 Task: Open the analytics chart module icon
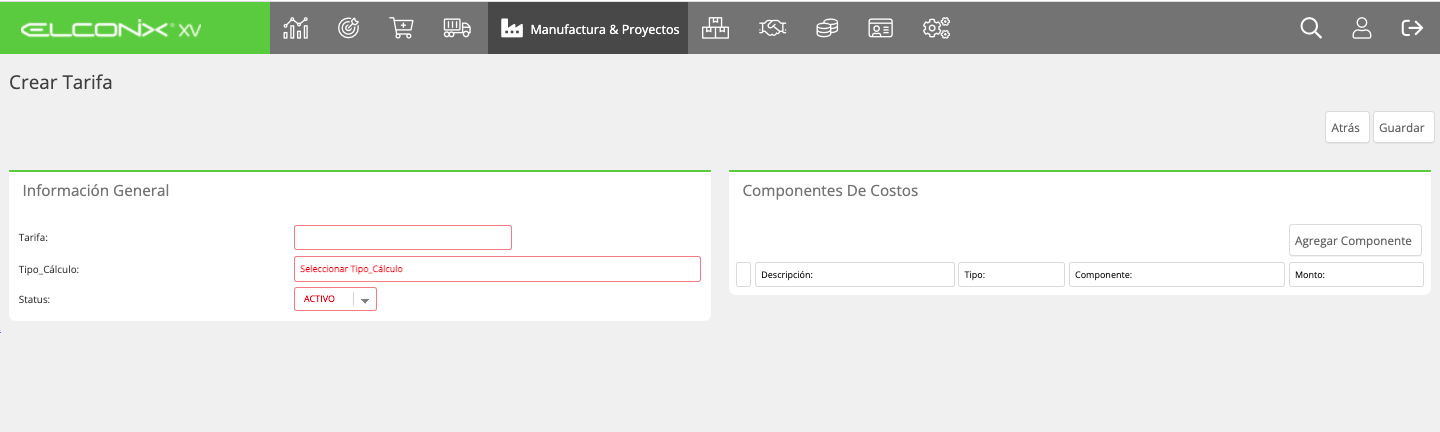[296, 28]
